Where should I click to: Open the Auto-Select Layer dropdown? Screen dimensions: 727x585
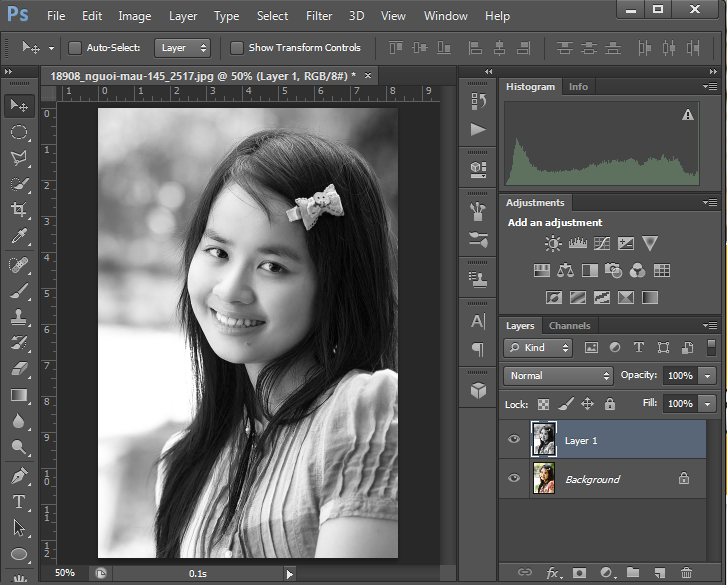pyautogui.click(x=183, y=47)
